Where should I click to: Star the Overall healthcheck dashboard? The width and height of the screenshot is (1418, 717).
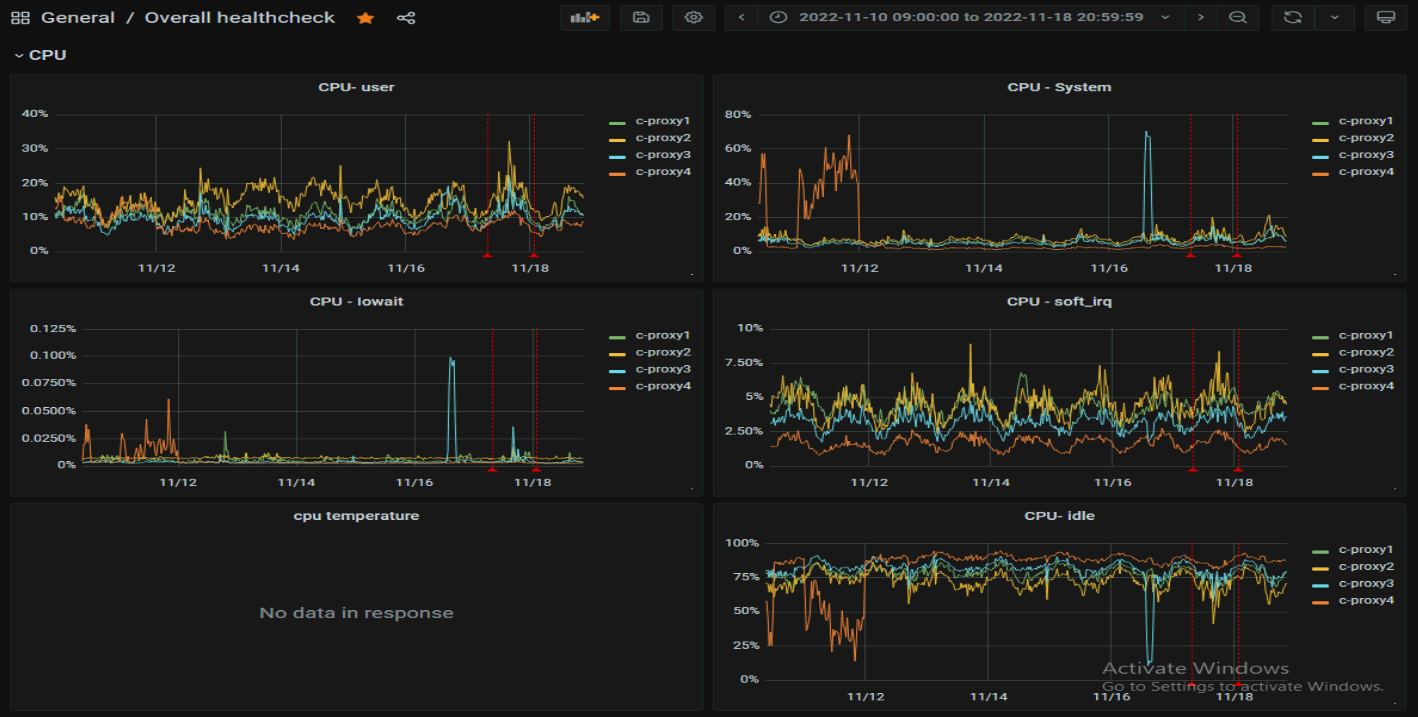(365, 18)
